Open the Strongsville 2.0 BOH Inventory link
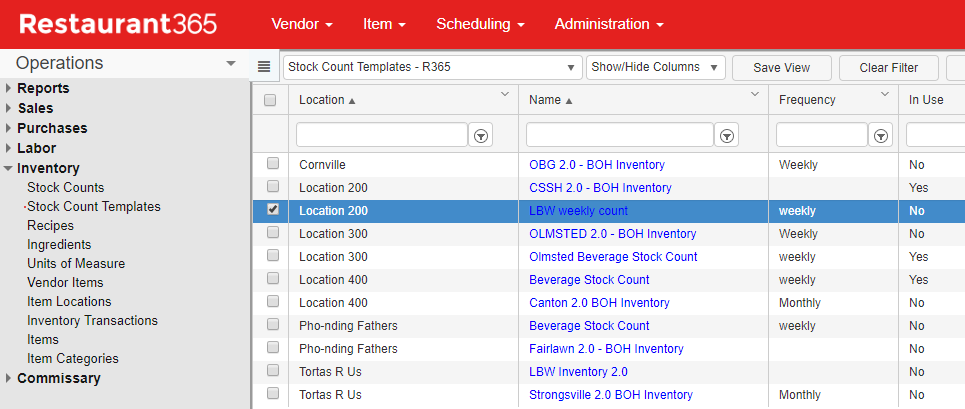 tap(611, 395)
